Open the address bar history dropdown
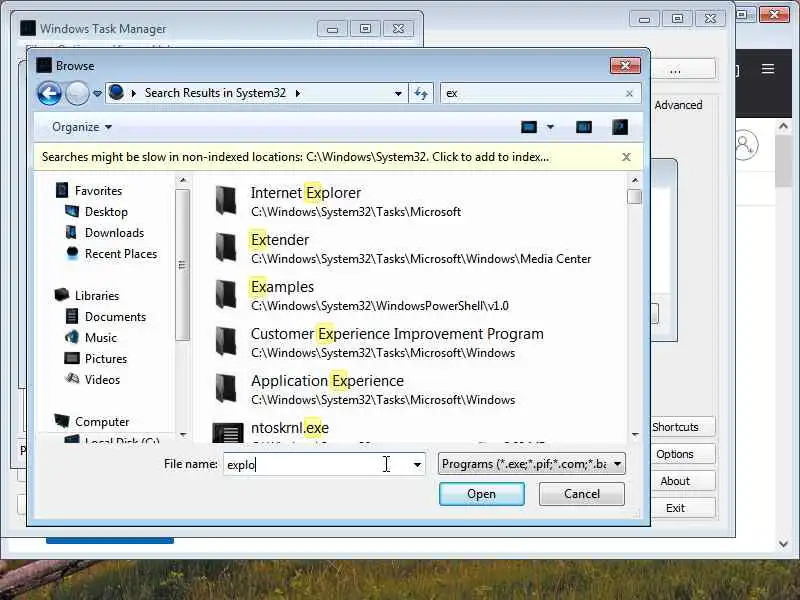800x600 pixels. pos(398,93)
